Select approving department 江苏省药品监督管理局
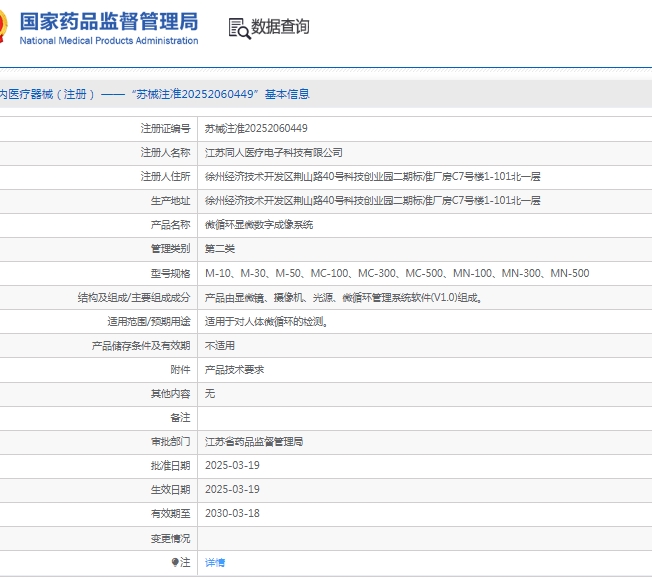Viewport: 652px width, 582px height. tap(254, 441)
